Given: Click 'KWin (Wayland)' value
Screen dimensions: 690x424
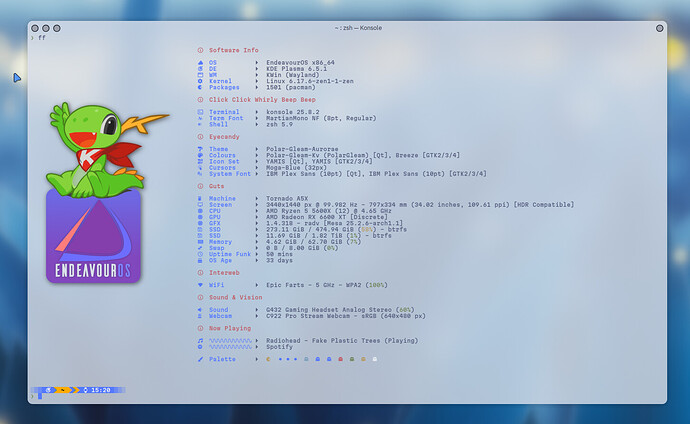Looking at the screenshot, I should 293,75.
